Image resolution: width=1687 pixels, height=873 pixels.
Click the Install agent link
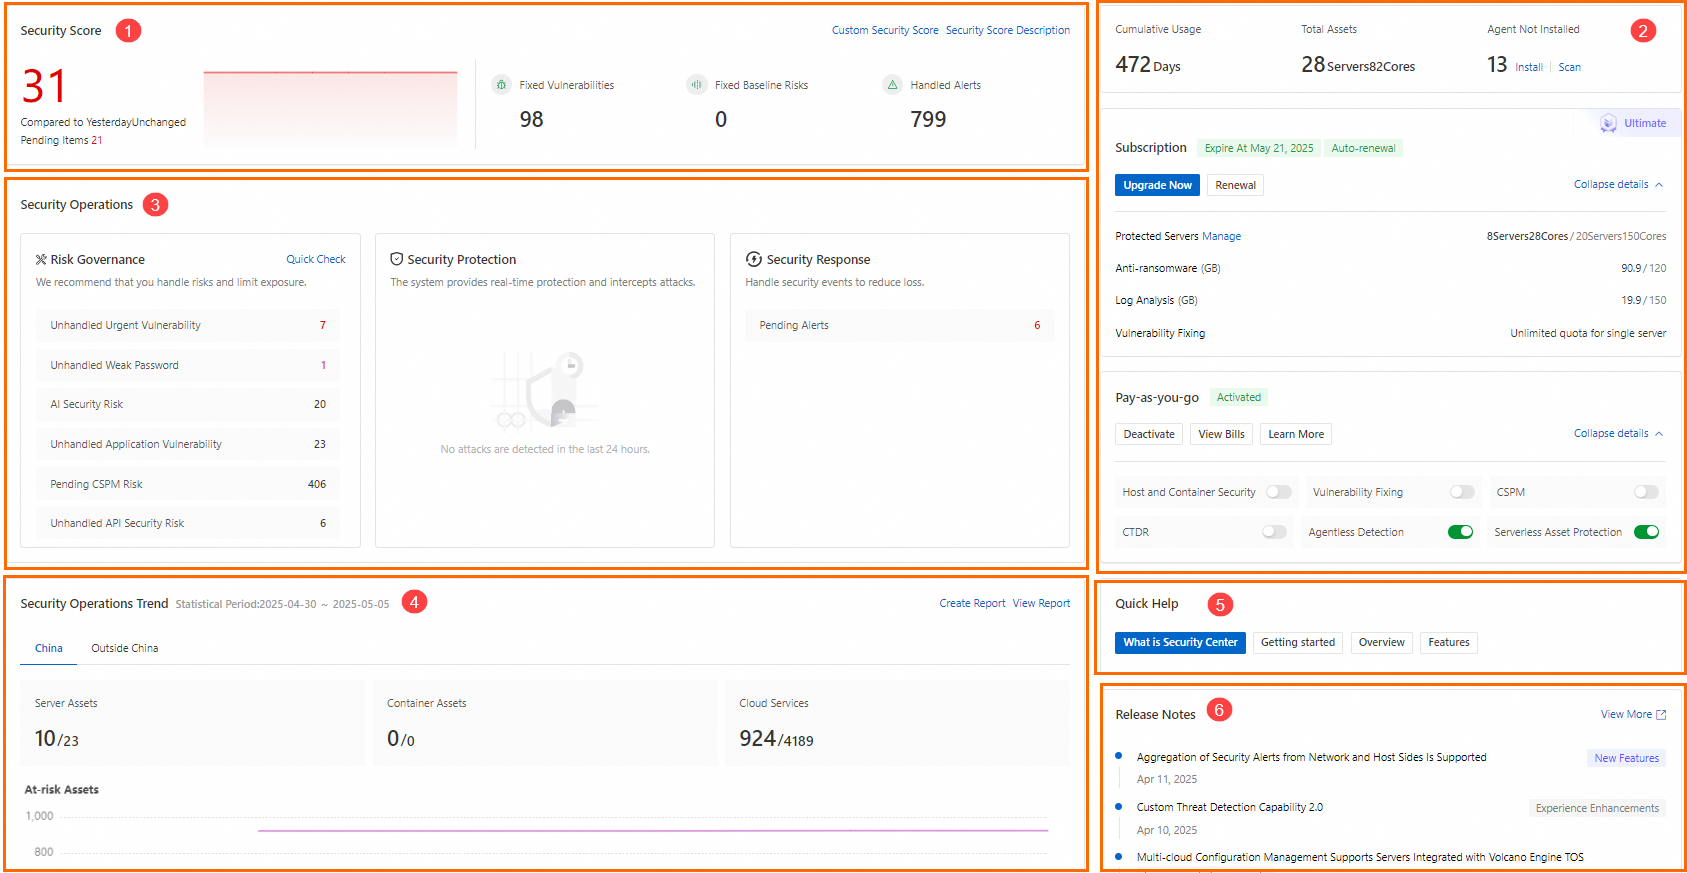tap(1529, 67)
